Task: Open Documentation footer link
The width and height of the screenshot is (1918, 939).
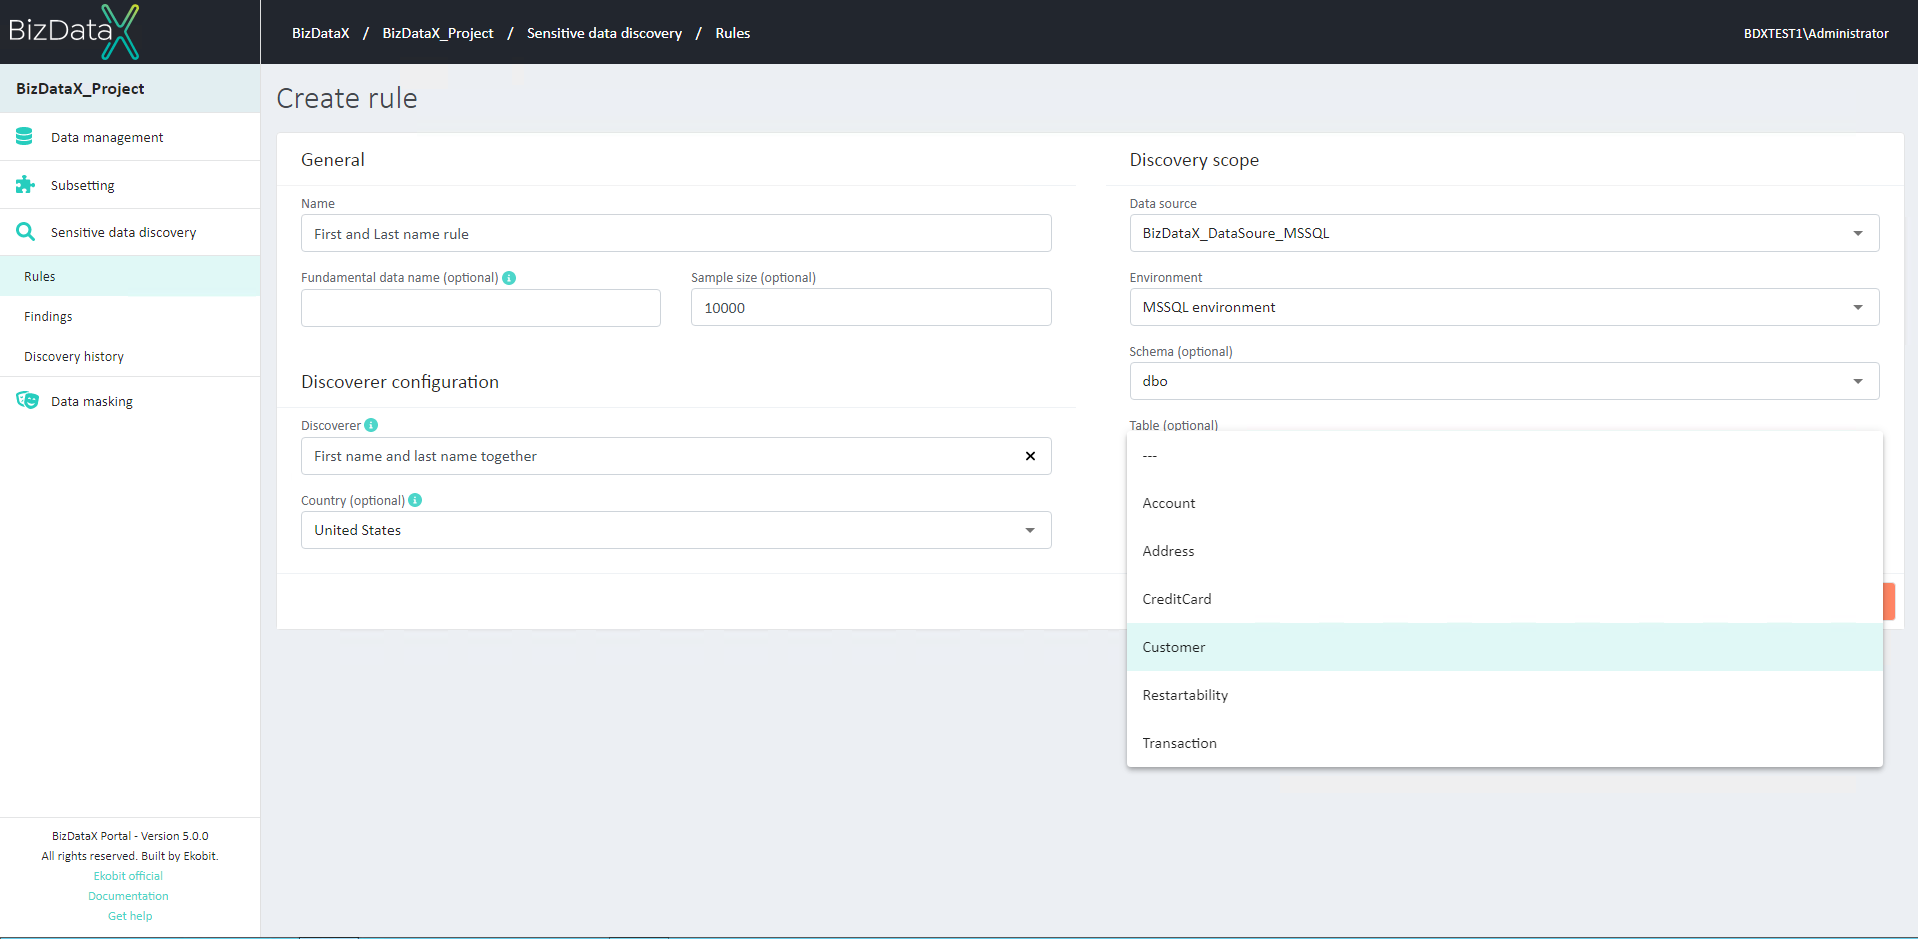Action: pos(128,896)
